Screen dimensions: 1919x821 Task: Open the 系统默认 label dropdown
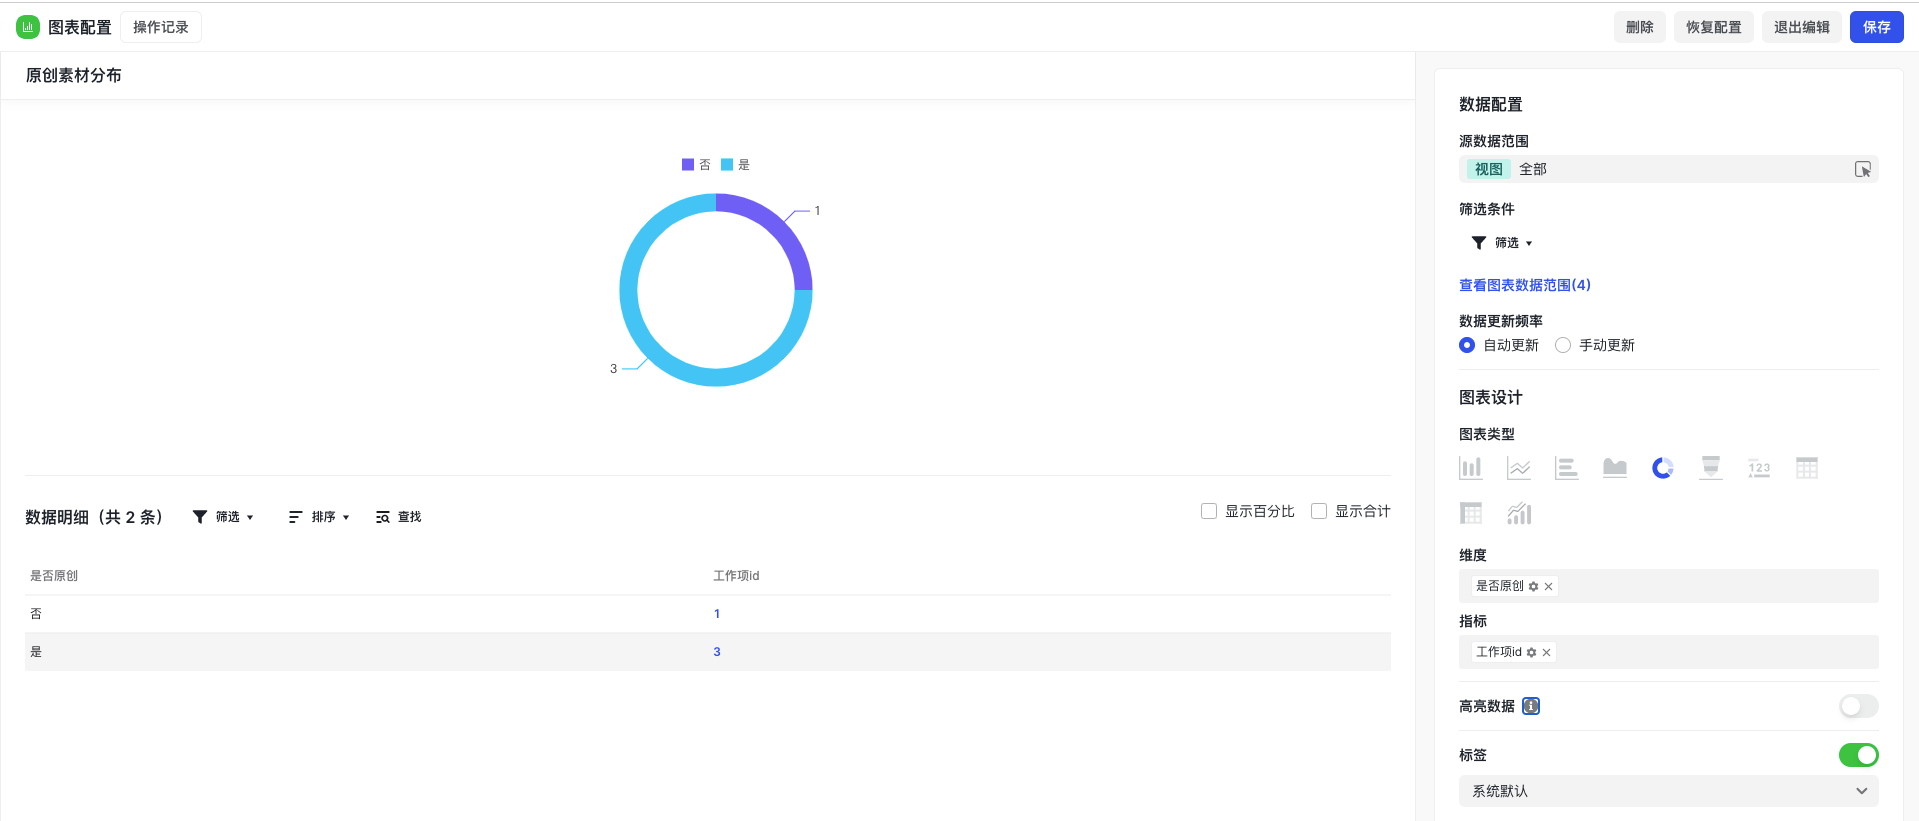click(x=1668, y=791)
